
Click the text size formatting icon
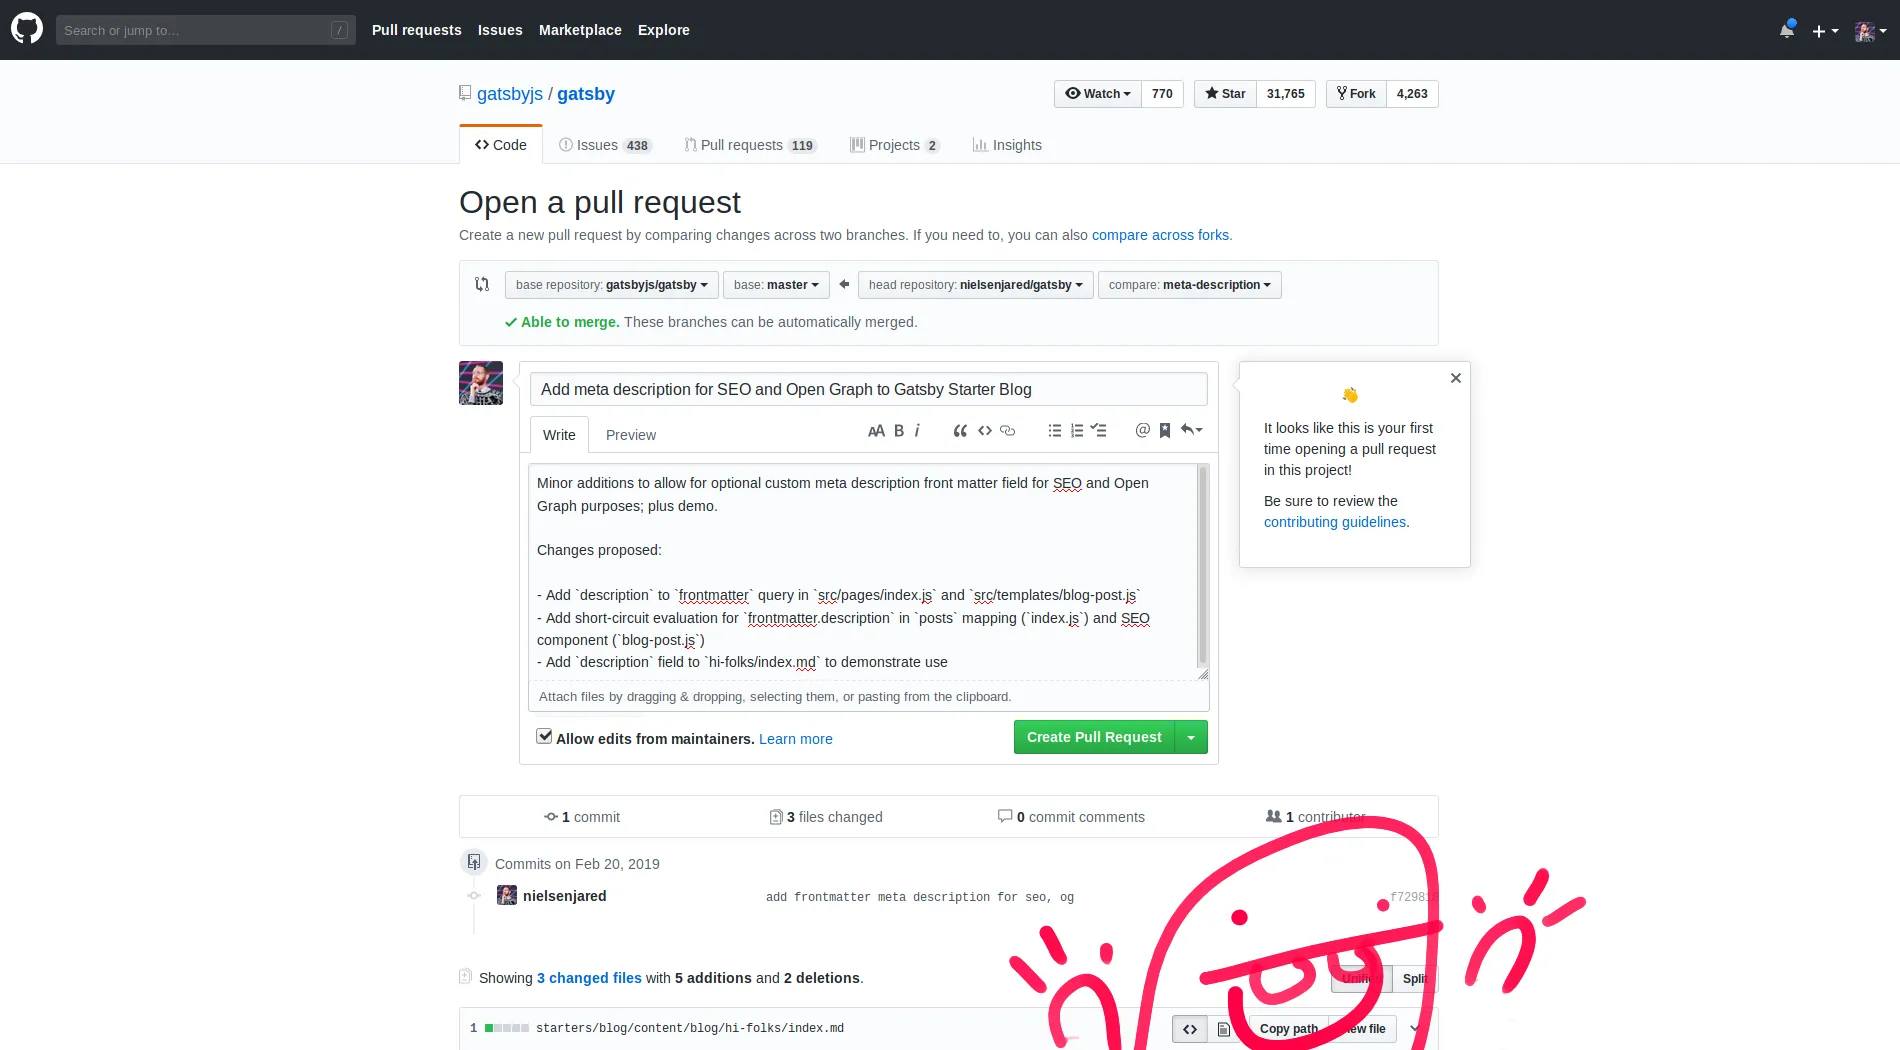[x=876, y=431]
